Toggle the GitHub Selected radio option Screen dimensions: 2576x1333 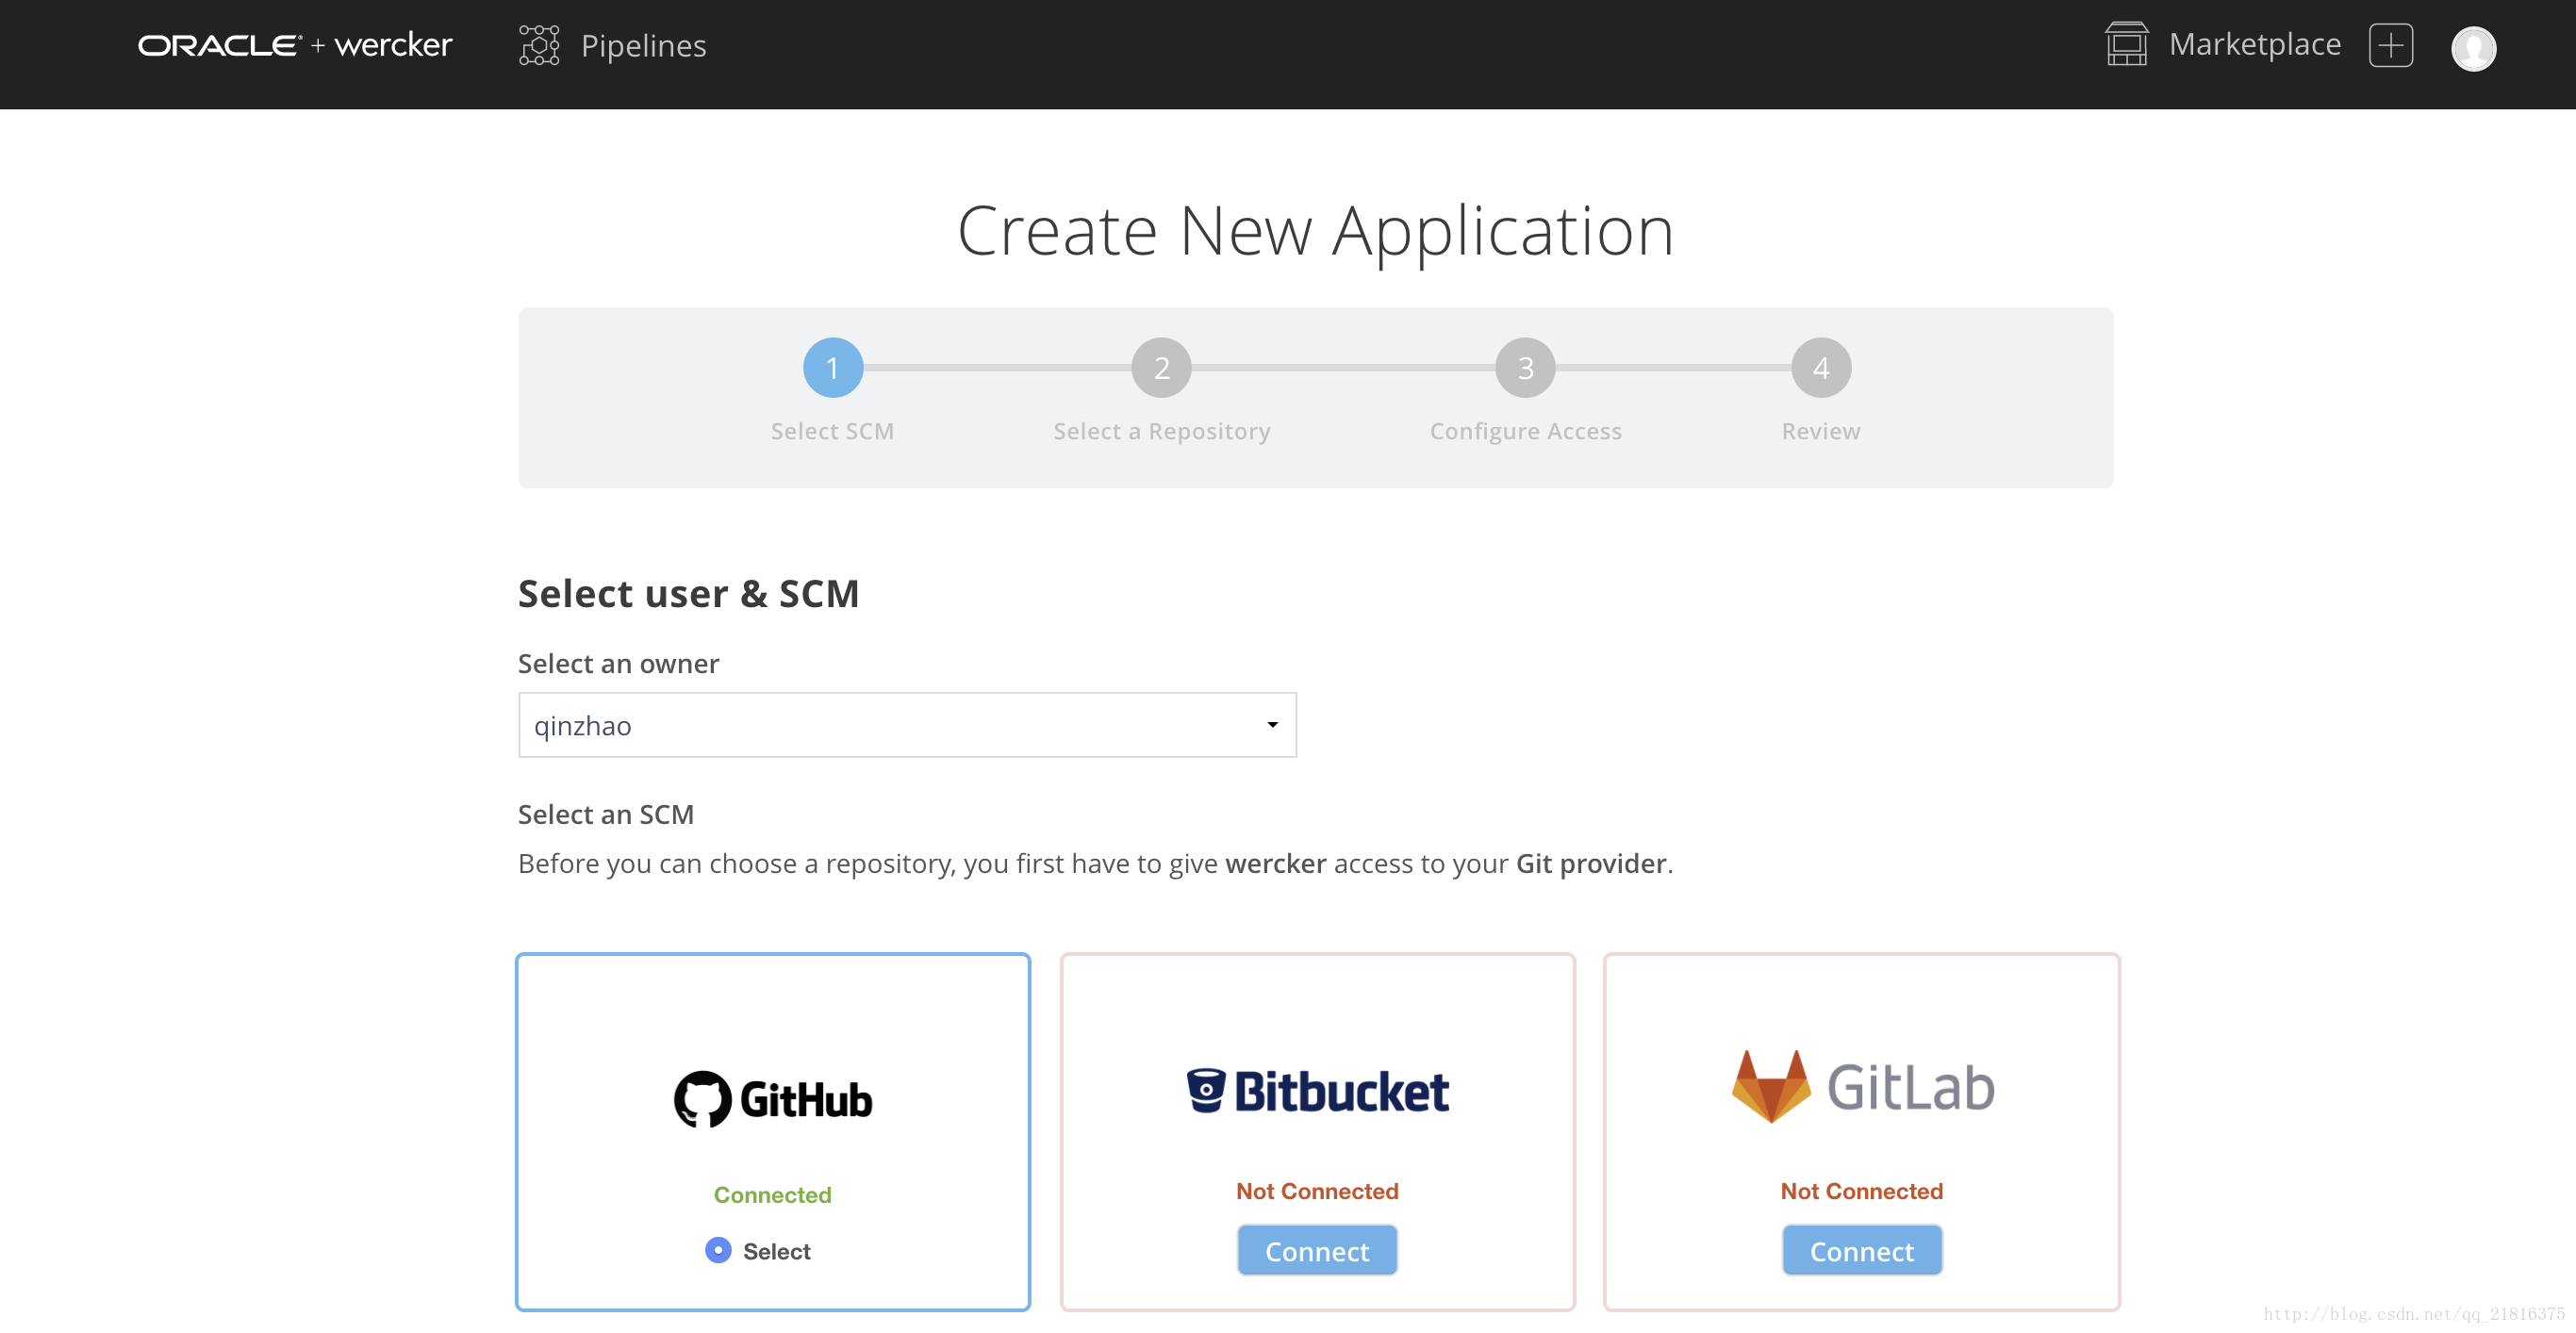click(716, 1250)
